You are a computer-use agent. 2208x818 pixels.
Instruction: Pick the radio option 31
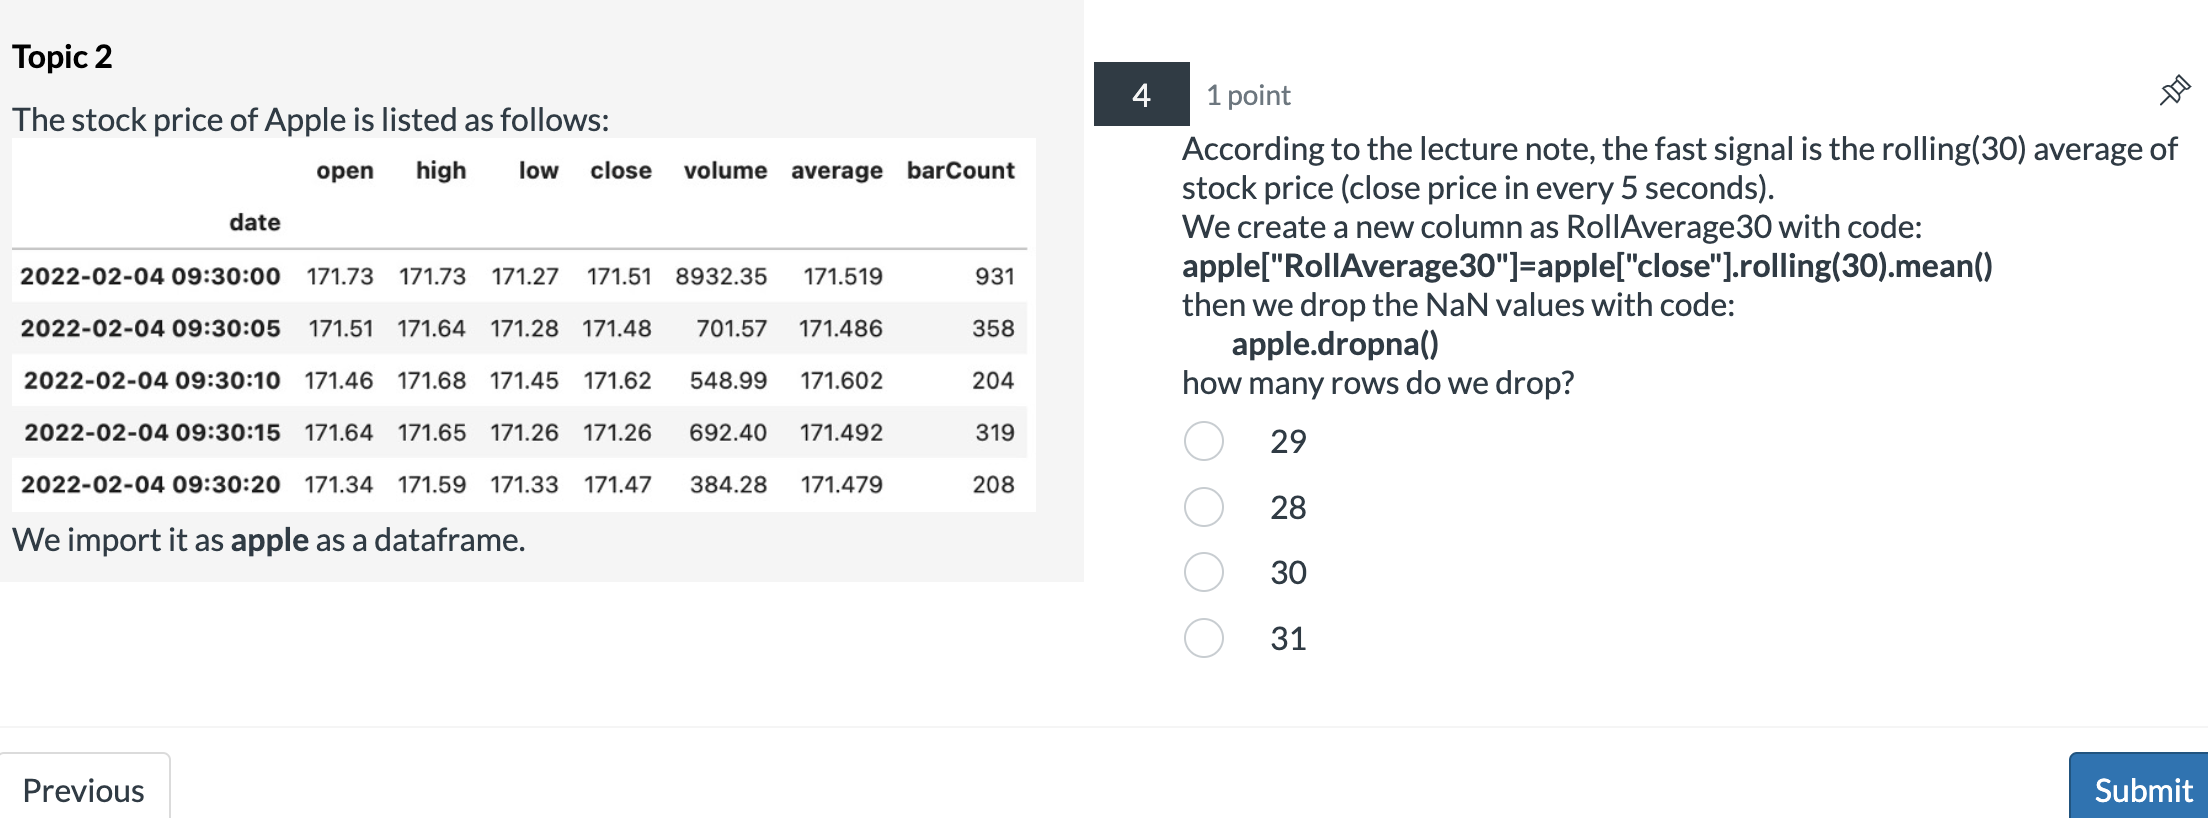(1203, 638)
